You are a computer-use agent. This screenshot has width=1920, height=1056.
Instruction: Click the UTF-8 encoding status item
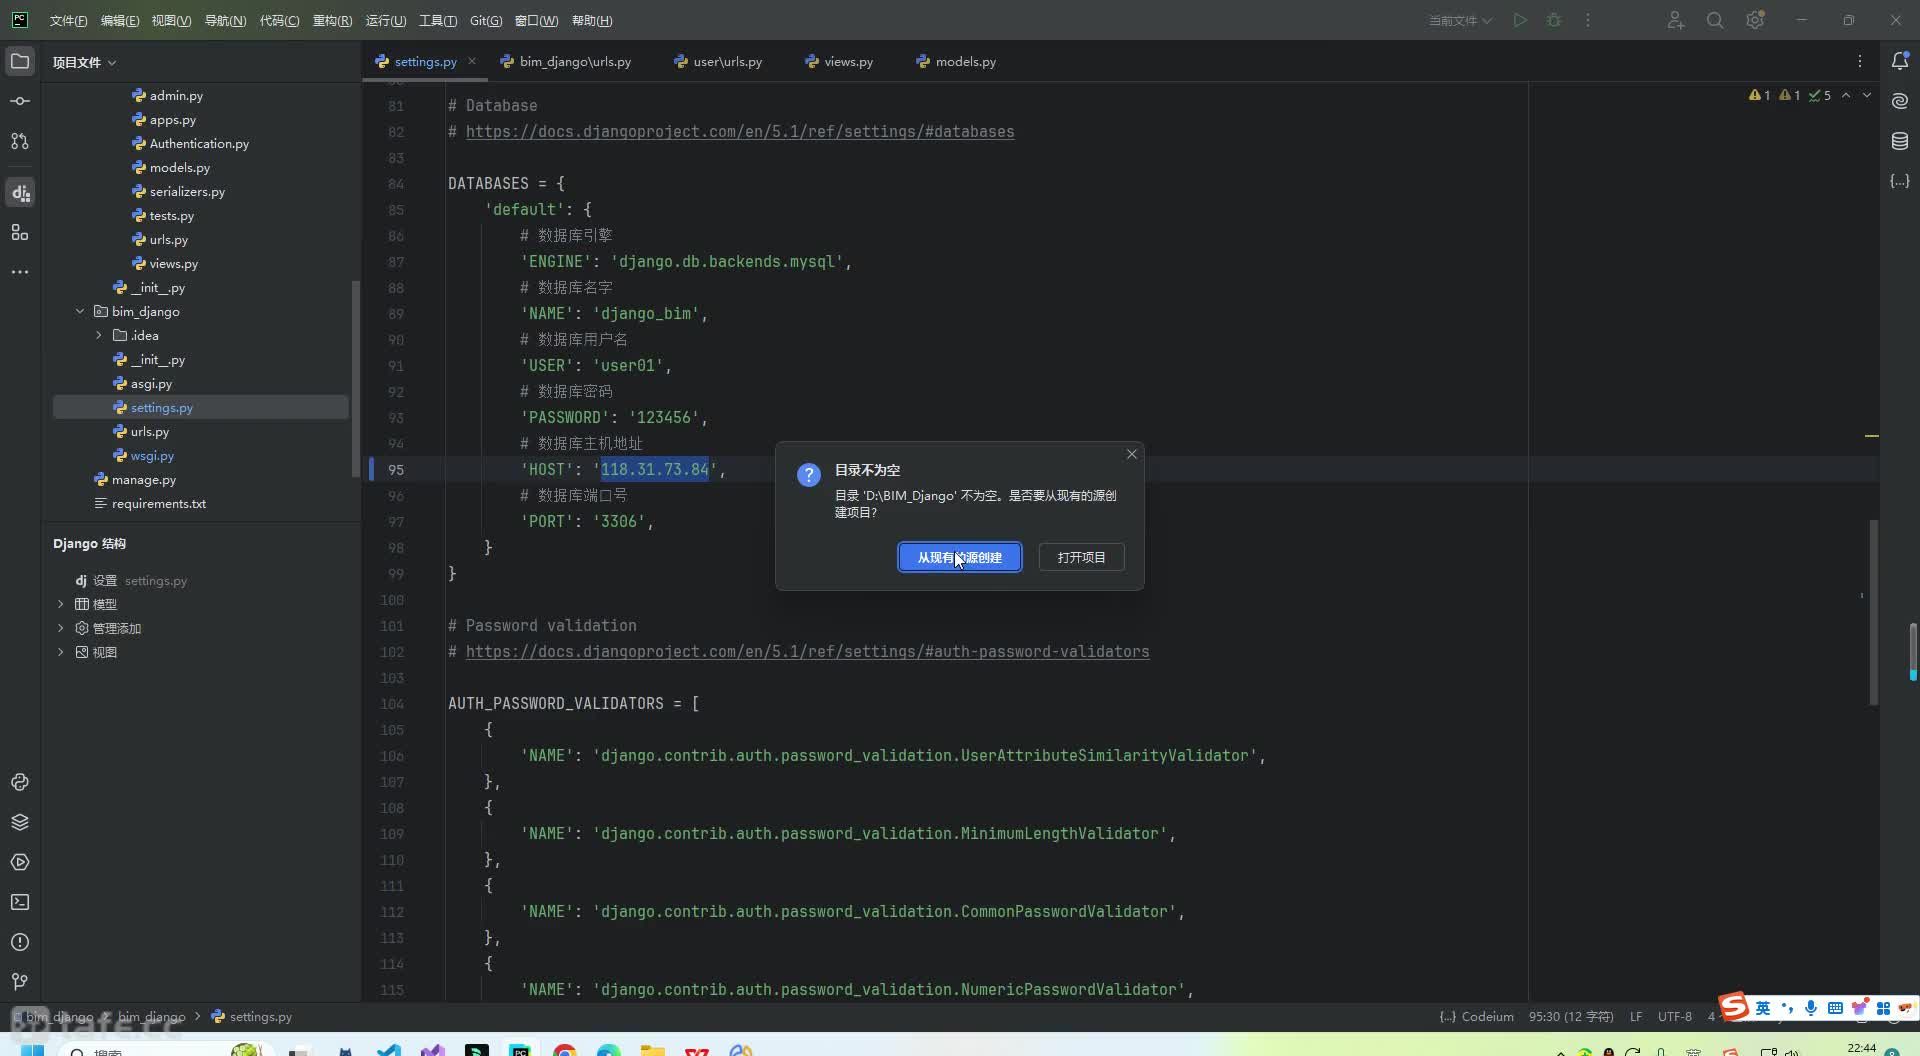click(x=1675, y=1017)
